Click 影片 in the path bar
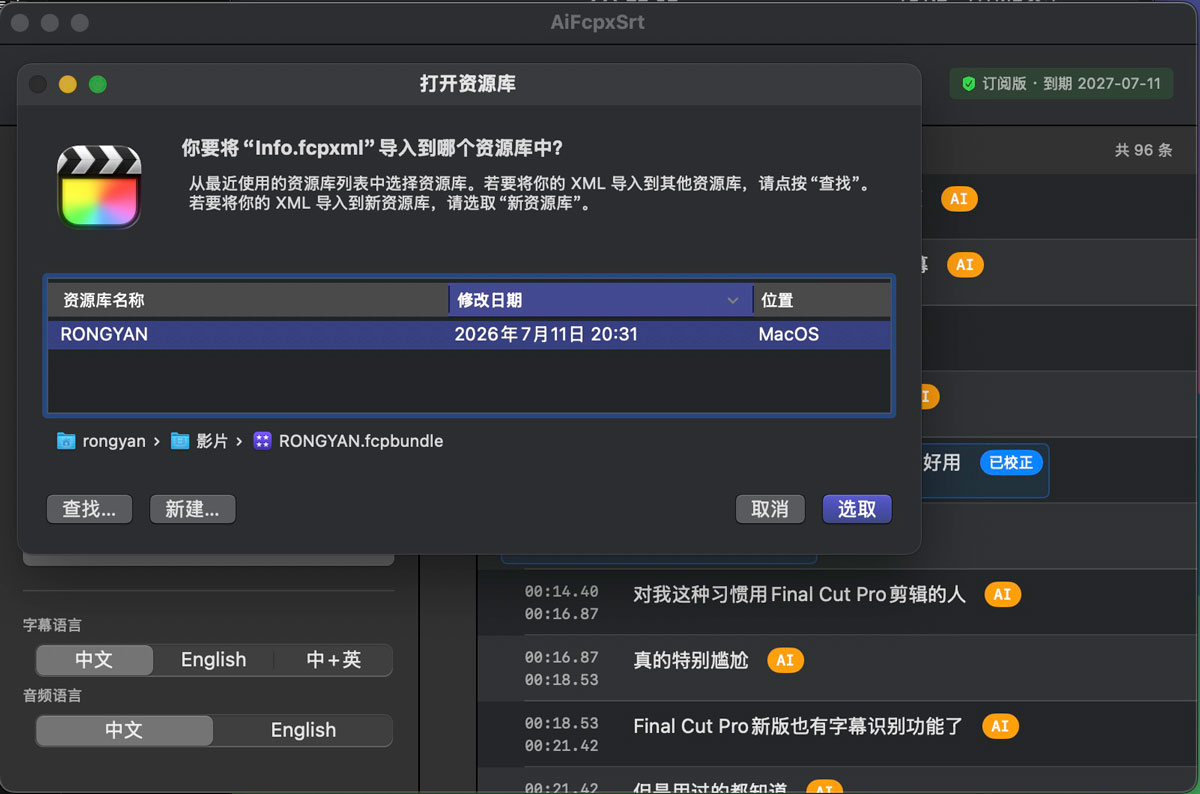Screen dimensions: 1200x794 coord(212,441)
